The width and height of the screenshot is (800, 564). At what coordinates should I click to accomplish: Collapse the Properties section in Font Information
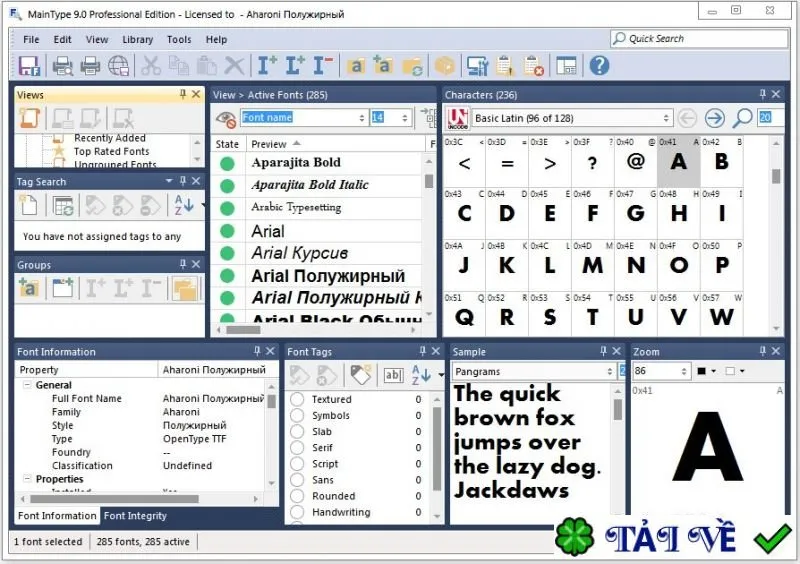[x=27, y=479]
